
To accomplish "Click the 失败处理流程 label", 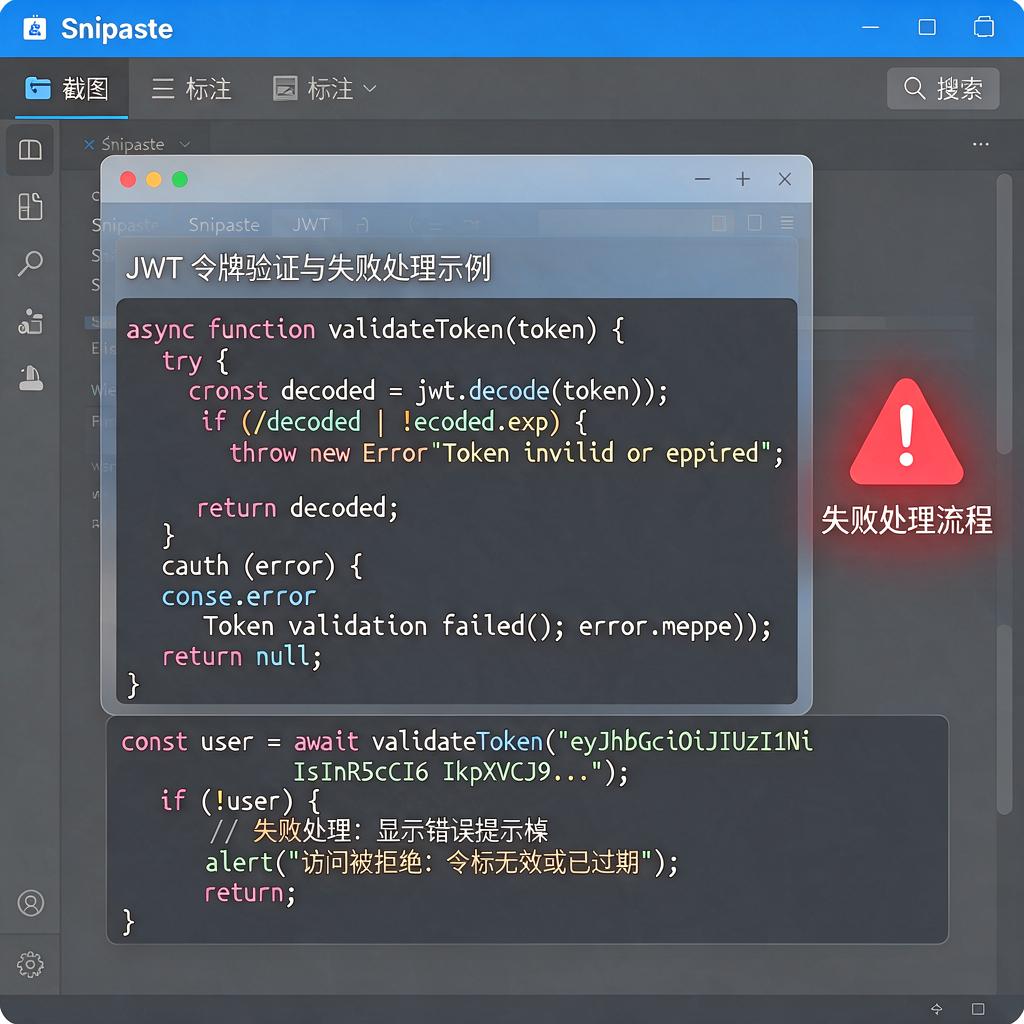I will click(906, 520).
